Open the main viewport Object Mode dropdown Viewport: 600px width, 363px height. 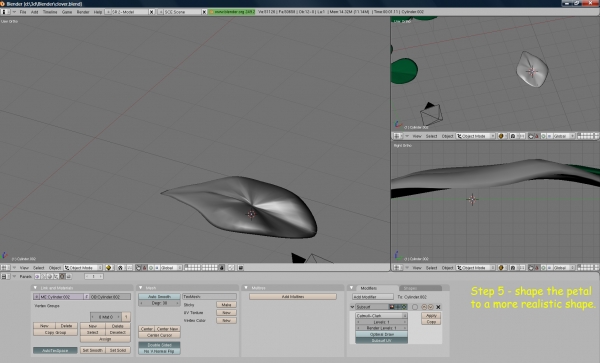coord(83,268)
